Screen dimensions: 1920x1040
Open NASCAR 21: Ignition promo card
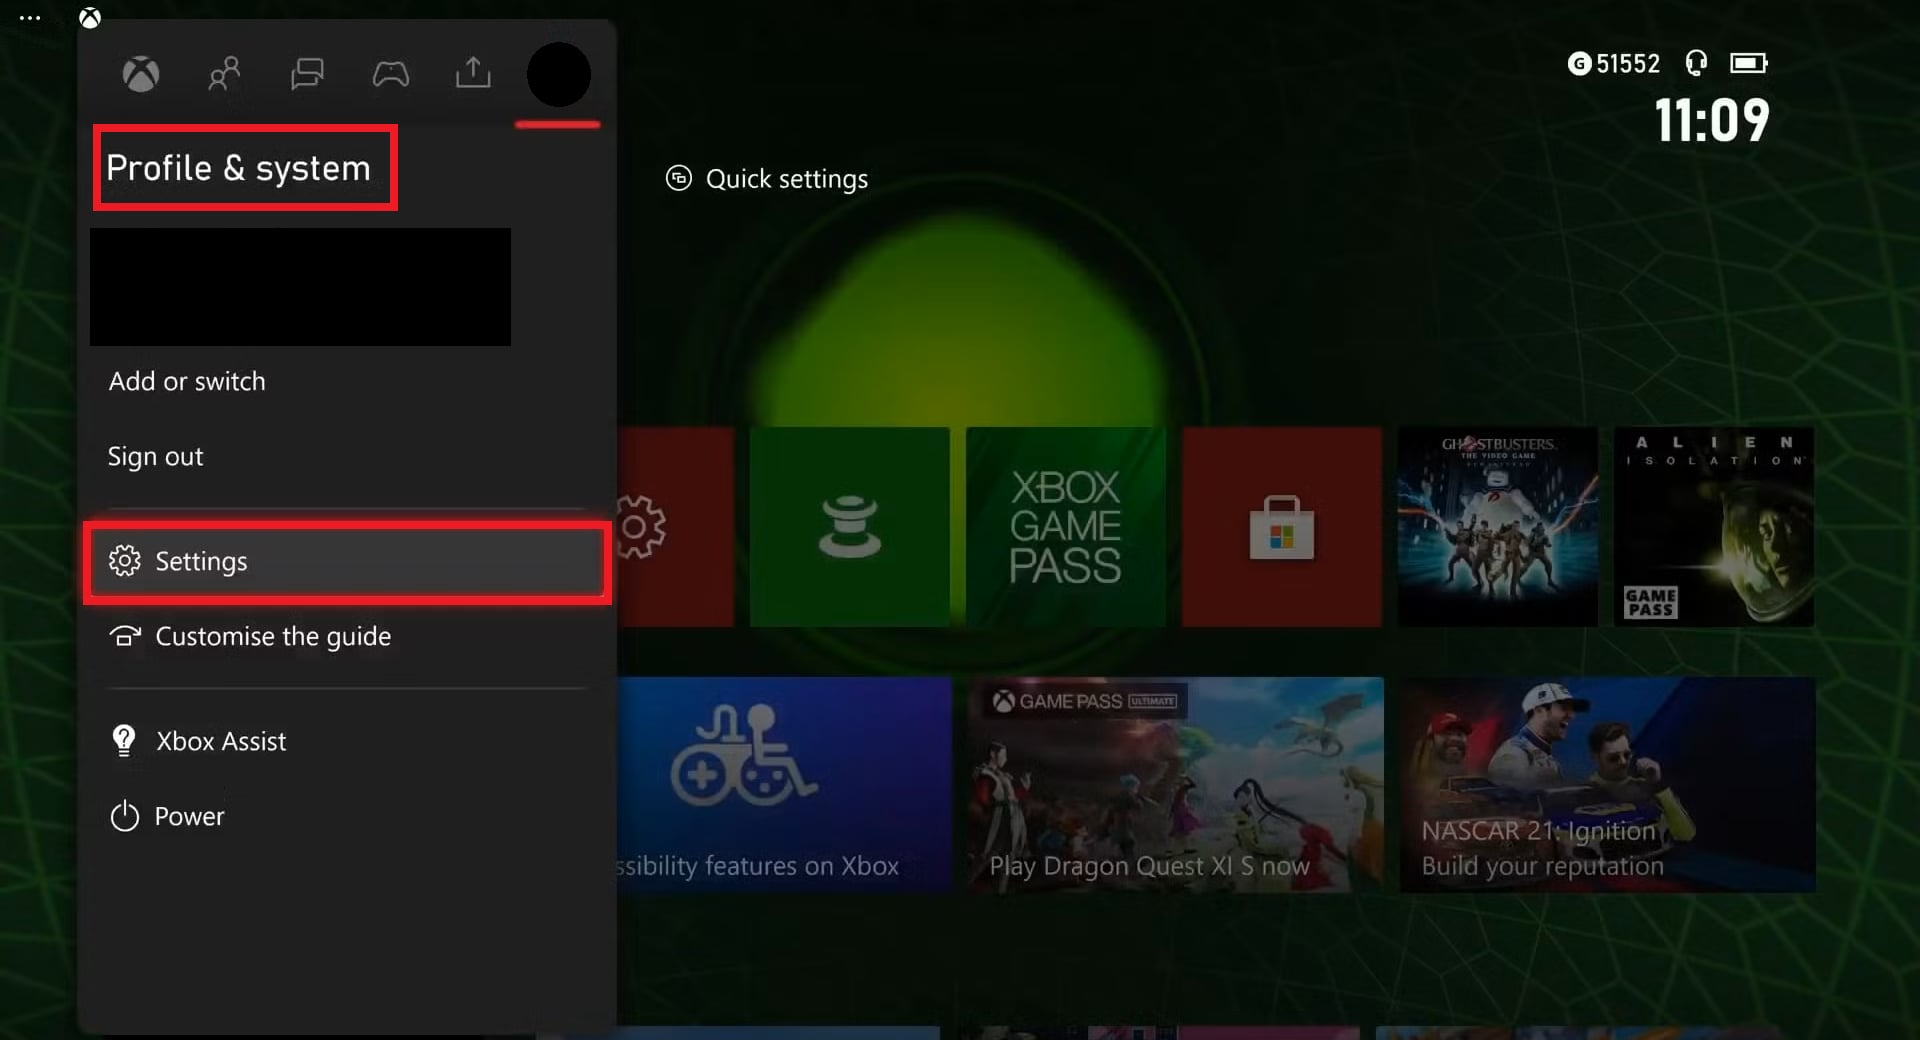(x=1607, y=785)
